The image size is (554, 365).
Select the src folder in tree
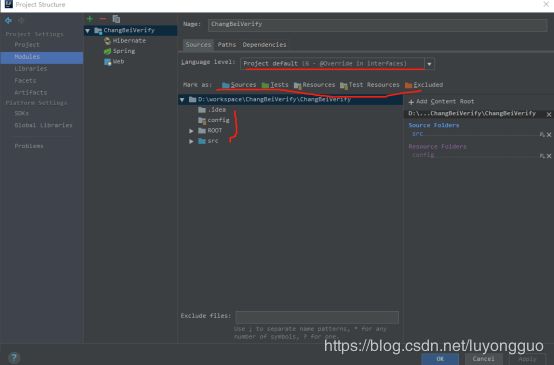(x=208, y=141)
